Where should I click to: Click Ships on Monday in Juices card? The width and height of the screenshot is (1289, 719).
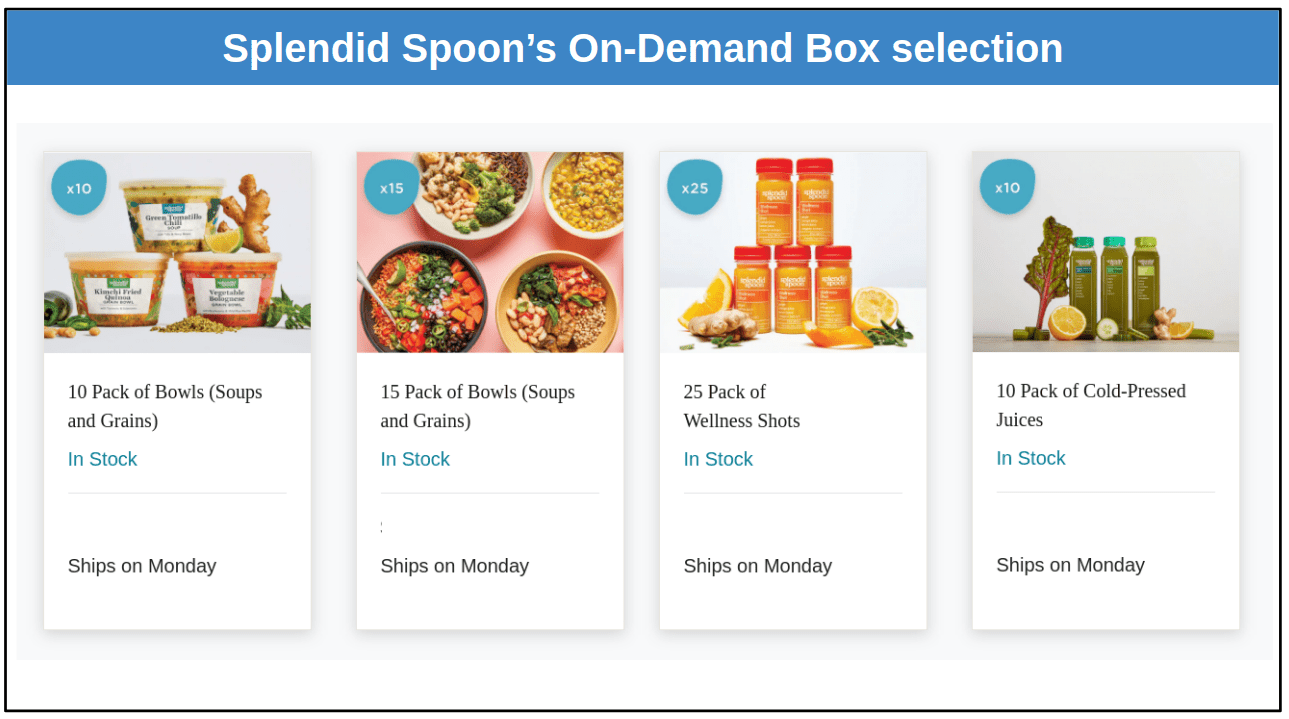pyautogui.click(x=1070, y=565)
